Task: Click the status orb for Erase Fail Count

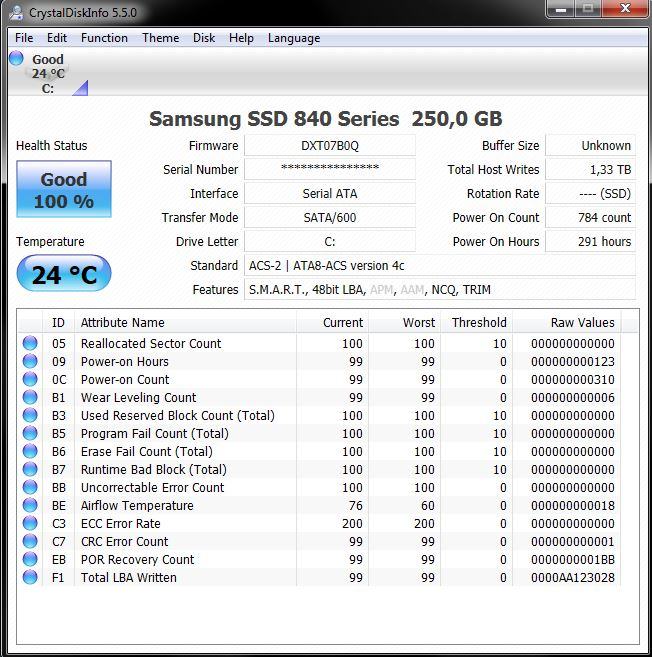Action: click(30, 451)
